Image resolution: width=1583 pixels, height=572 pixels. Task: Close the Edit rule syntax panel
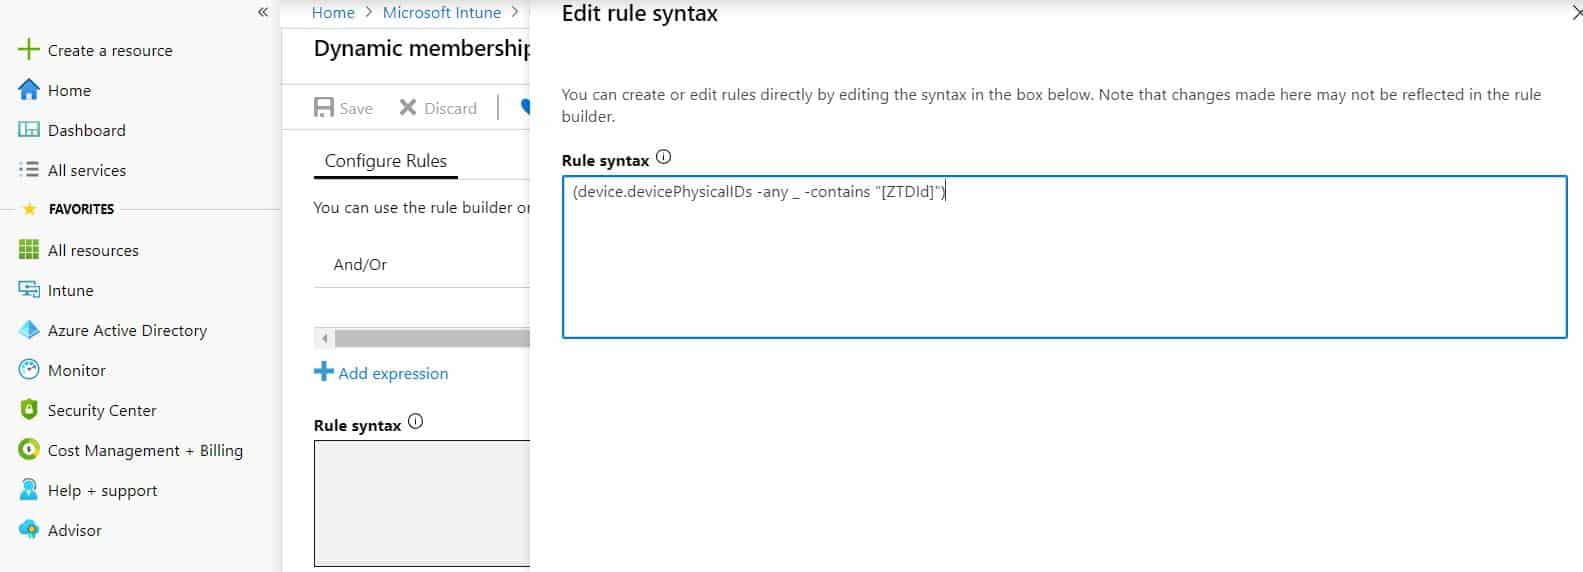1576,13
